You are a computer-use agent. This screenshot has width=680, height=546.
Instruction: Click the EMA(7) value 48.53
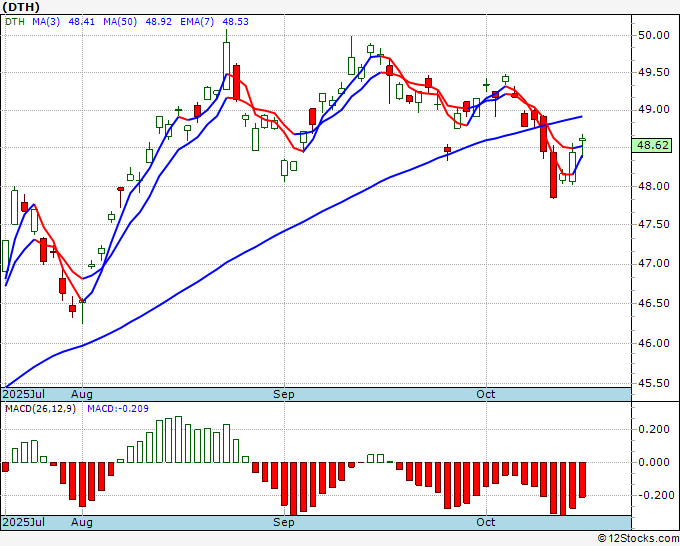pyautogui.click(x=235, y=22)
